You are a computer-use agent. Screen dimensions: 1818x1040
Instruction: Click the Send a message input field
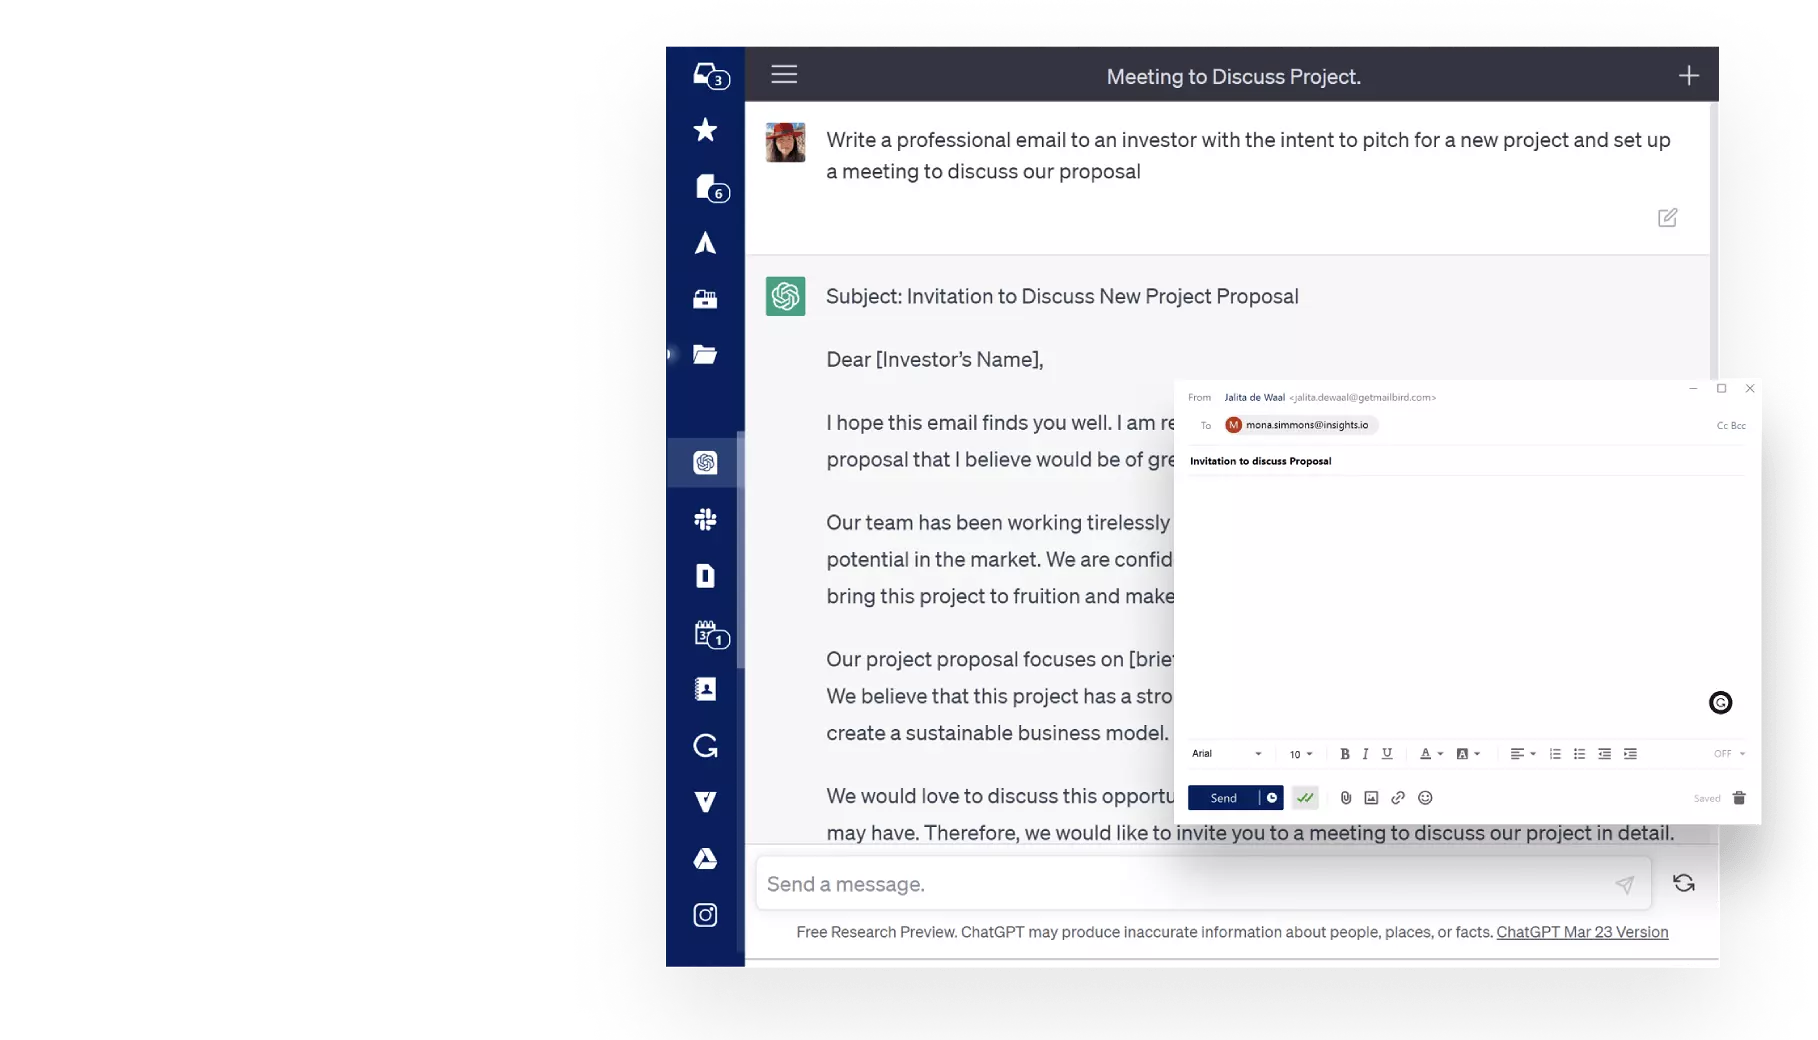point(1203,884)
